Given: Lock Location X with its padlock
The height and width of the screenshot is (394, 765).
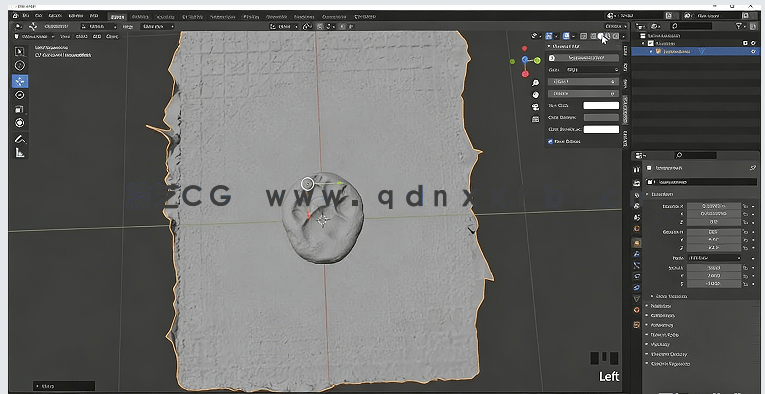Looking at the screenshot, I should (745, 206).
